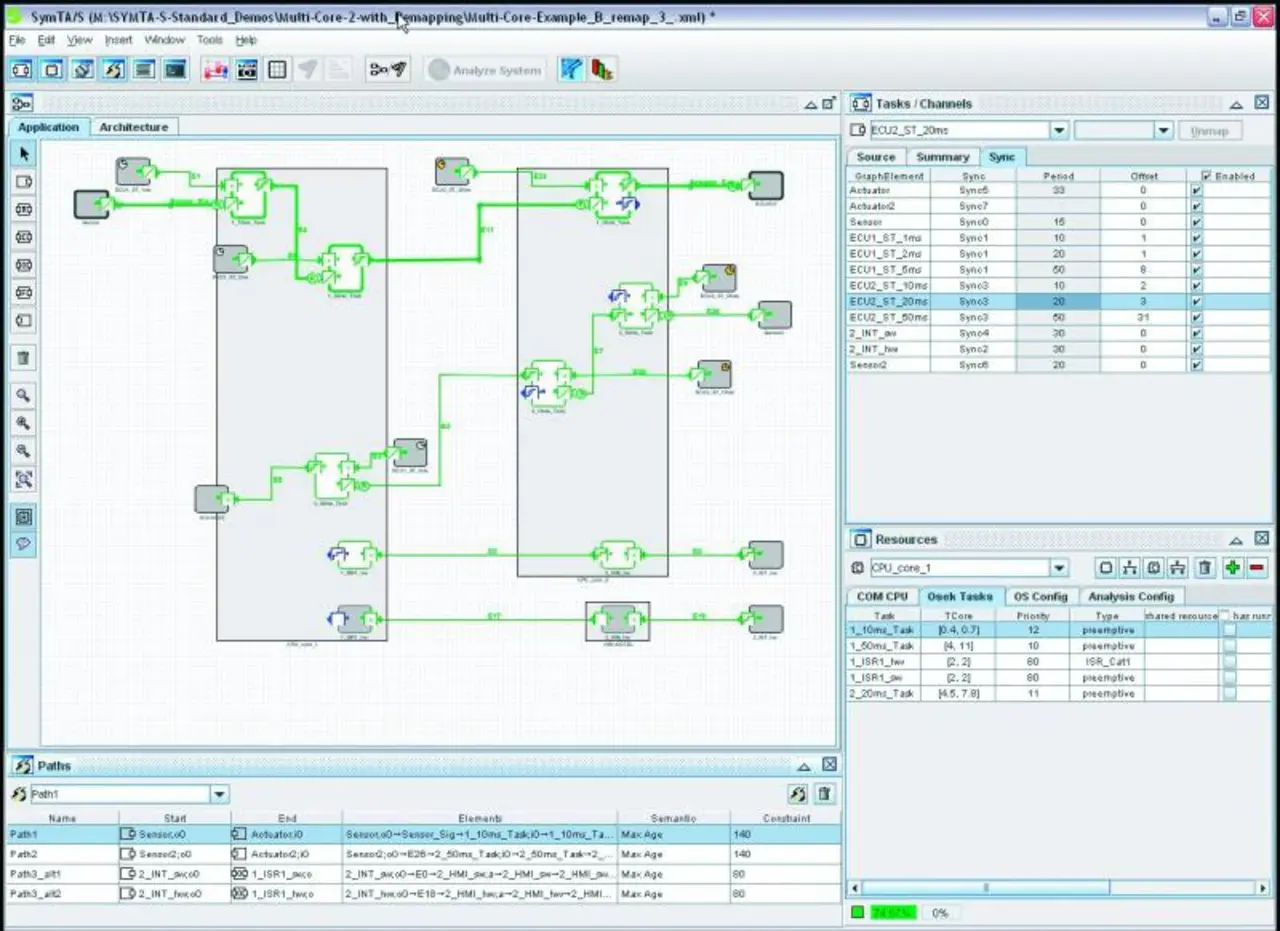Expand the Path1 dropdown in Paths panel
This screenshot has width=1280, height=931.
tap(219, 795)
